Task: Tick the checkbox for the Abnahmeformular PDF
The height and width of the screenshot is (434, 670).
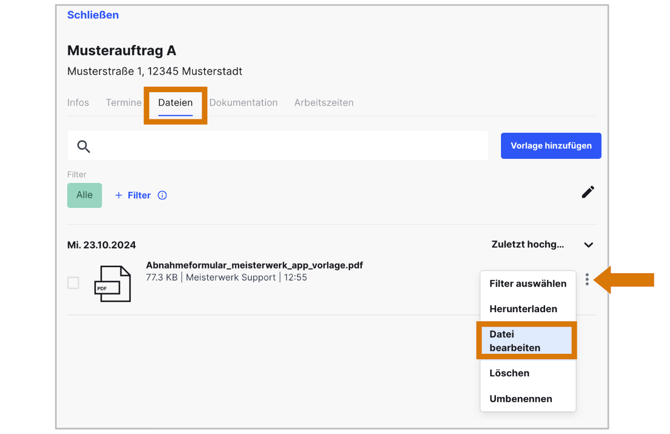Action: (73, 283)
